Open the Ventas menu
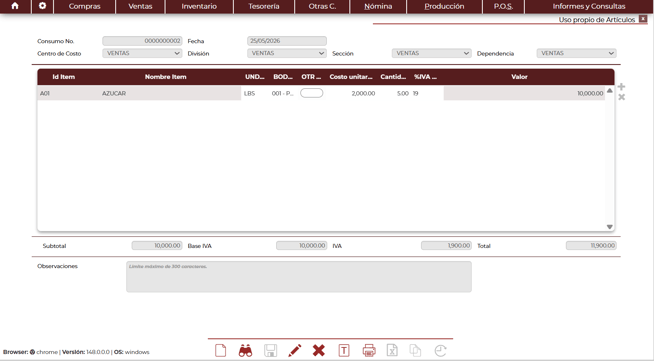The image size is (654, 361). (x=140, y=6)
